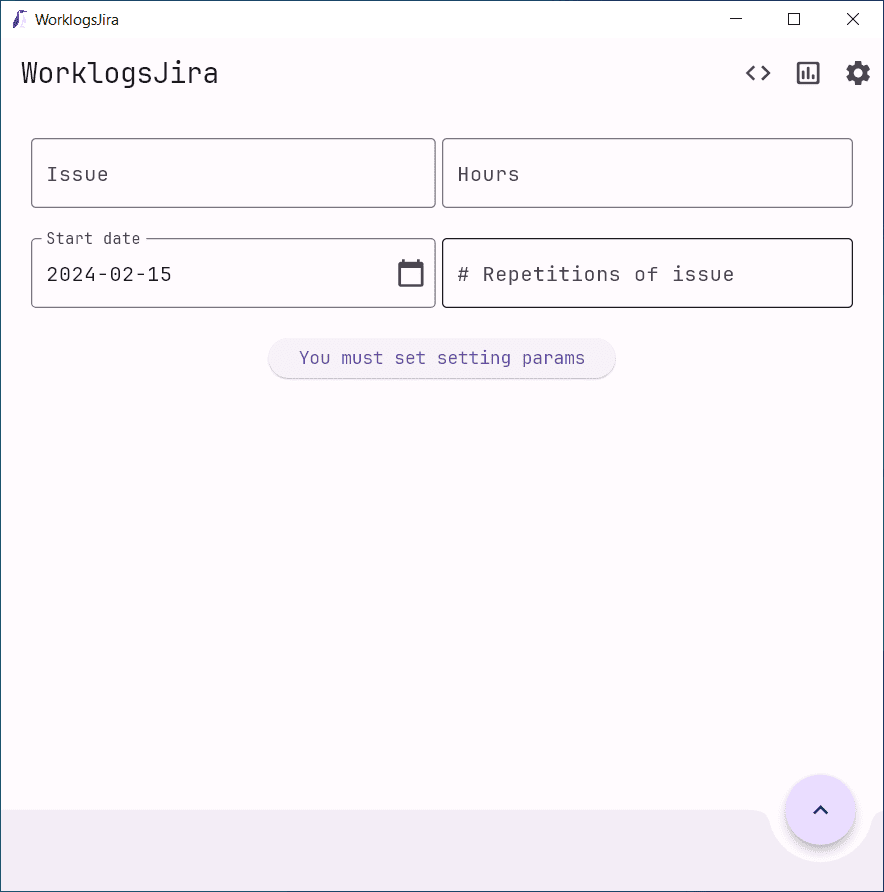Focus the Issue input field
Viewport: 884px width, 892px height.
pos(233,173)
